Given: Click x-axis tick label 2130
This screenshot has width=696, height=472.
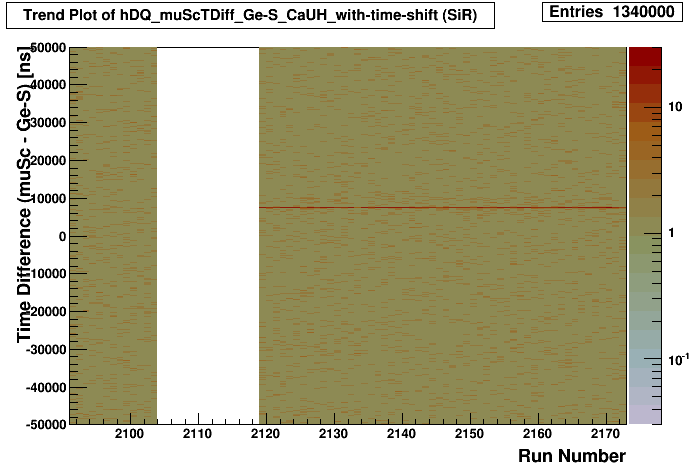Looking at the screenshot, I should 333,434.
